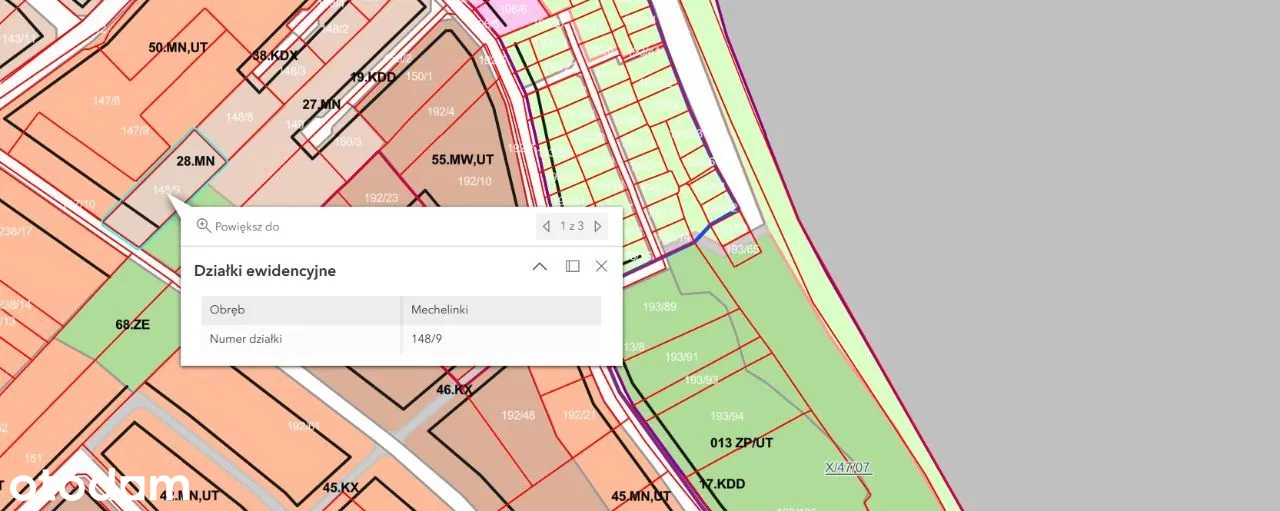Click the 55.MW,UT zone label
The image size is (1280, 511).
462,159
